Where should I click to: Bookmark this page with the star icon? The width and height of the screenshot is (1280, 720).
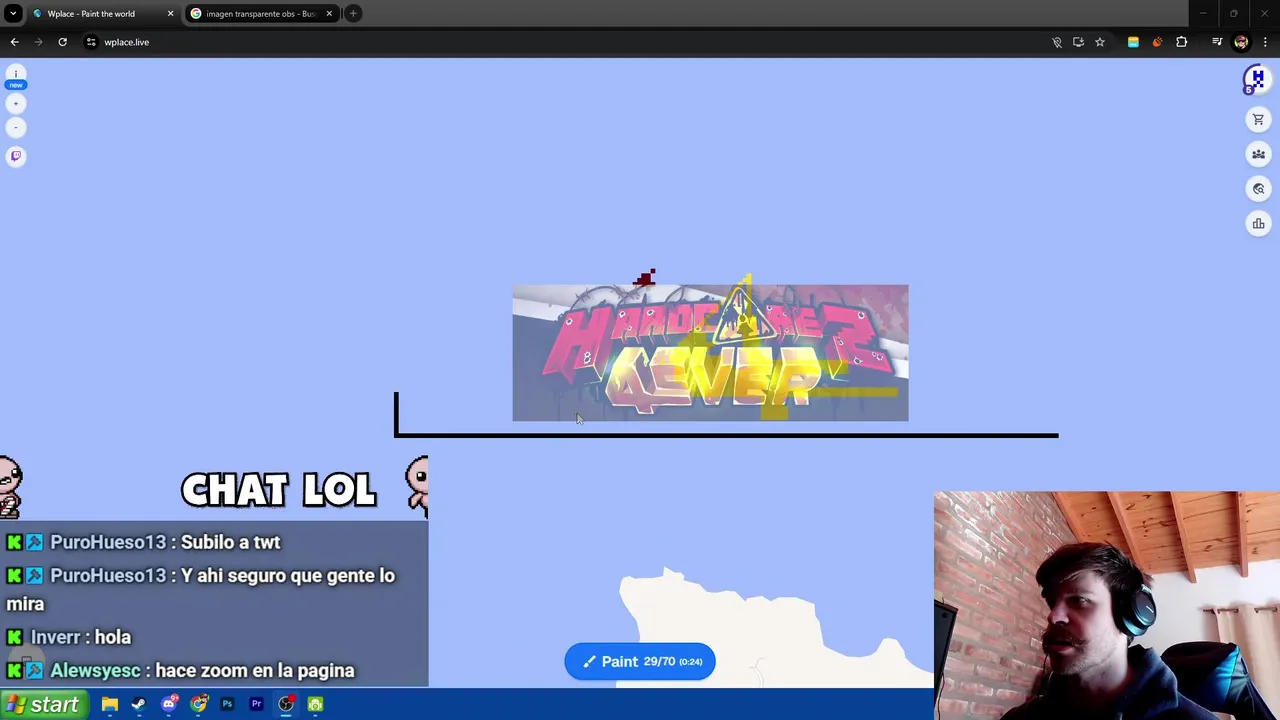(1100, 42)
